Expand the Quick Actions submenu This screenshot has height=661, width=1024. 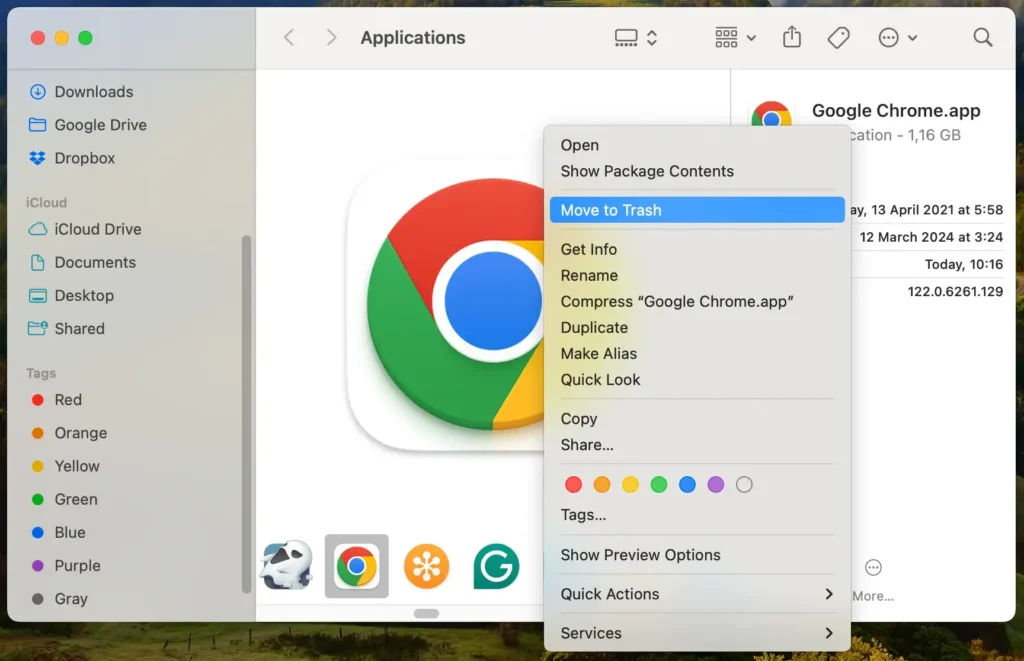tap(697, 594)
